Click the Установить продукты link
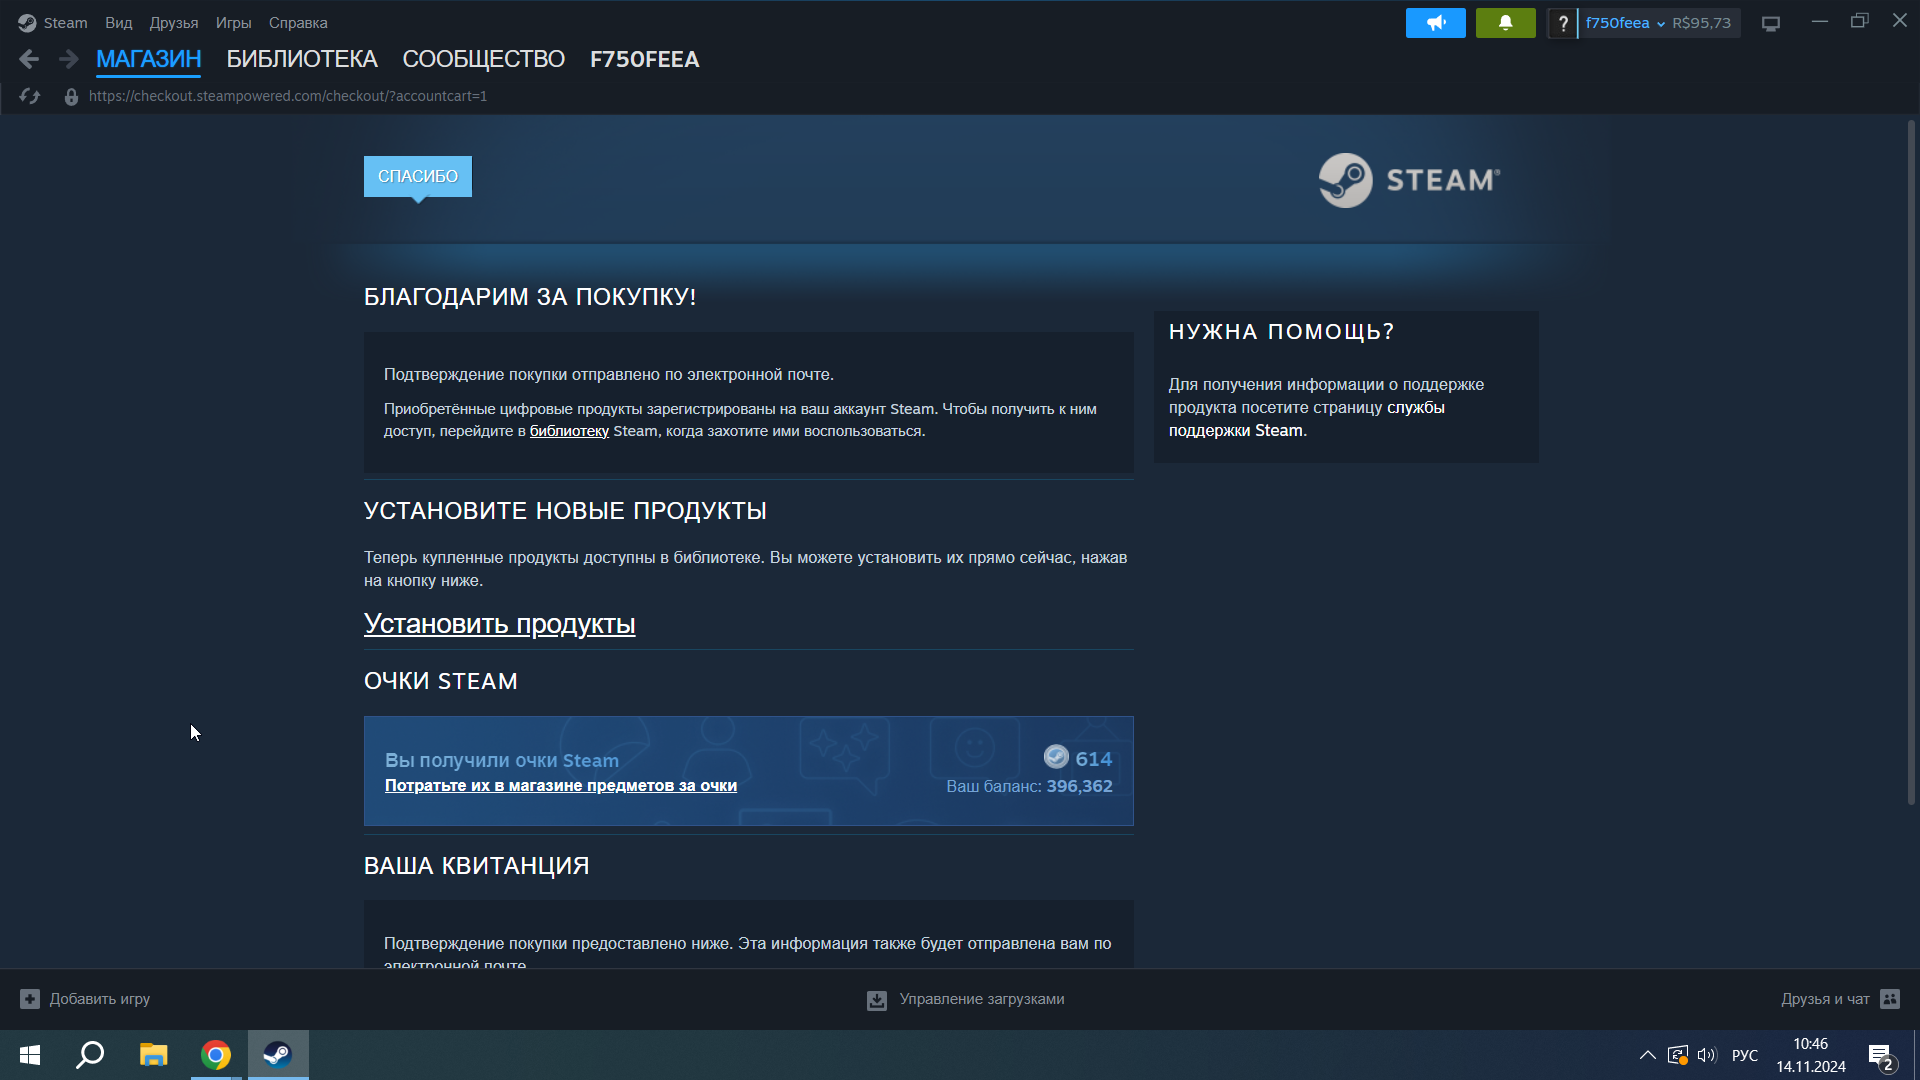Screen dimensions: 1920x1080 pyautogui.click(x=499, y=624)
